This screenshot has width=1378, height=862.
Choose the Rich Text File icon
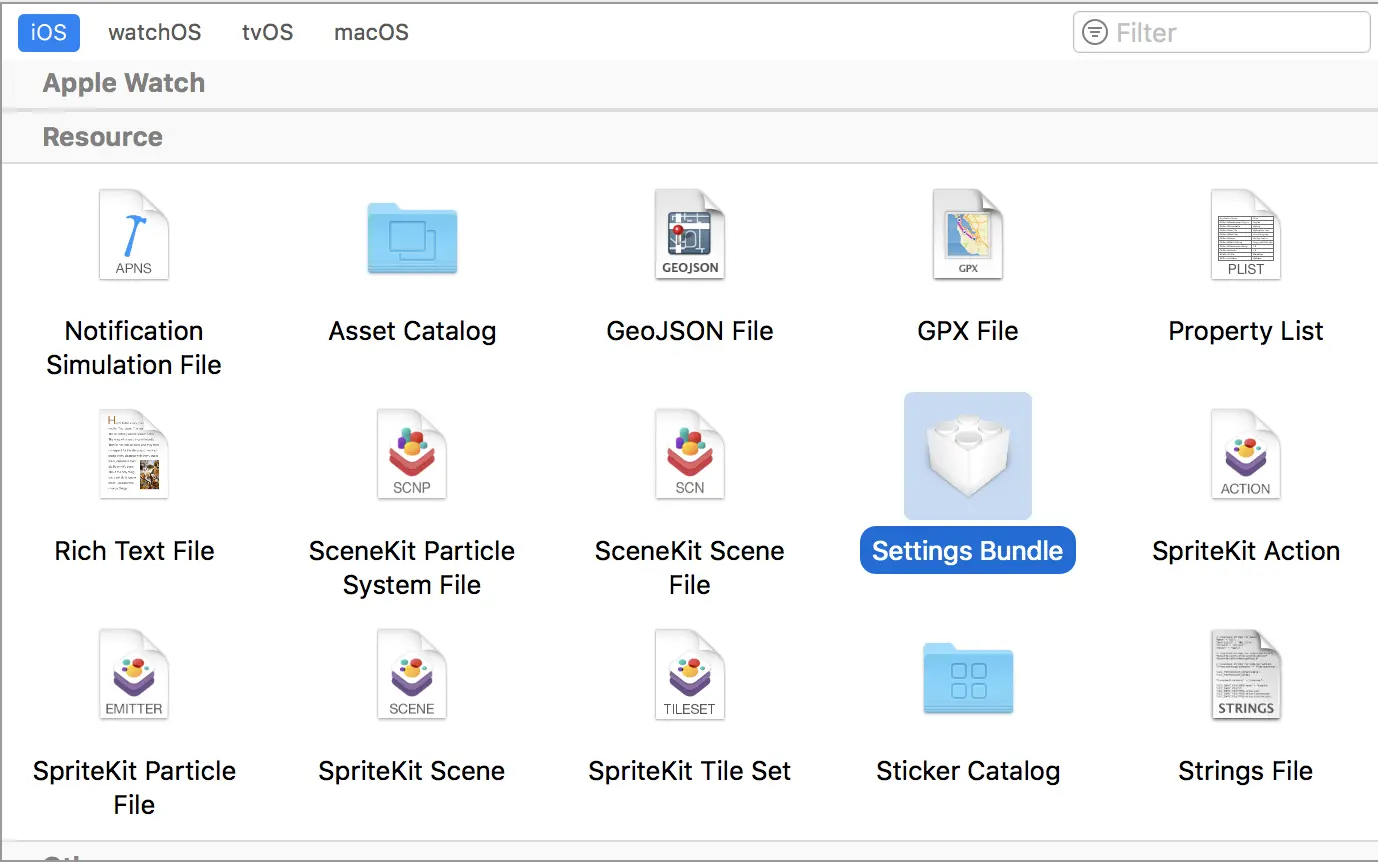(134, 455)
